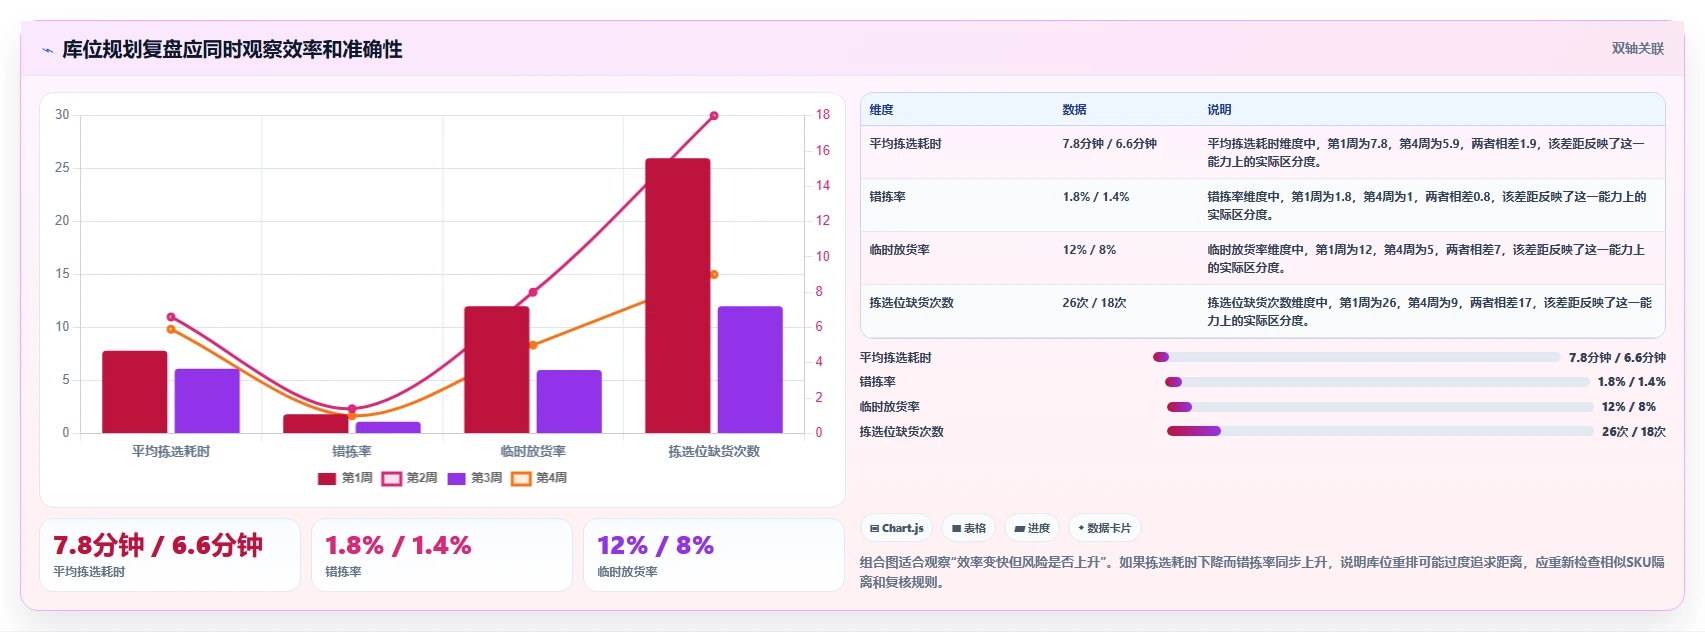Click the 平均拣选耗时 progress bar
The height and width of the screenshot is (632, 1705).
click(x=1356, y=357)
